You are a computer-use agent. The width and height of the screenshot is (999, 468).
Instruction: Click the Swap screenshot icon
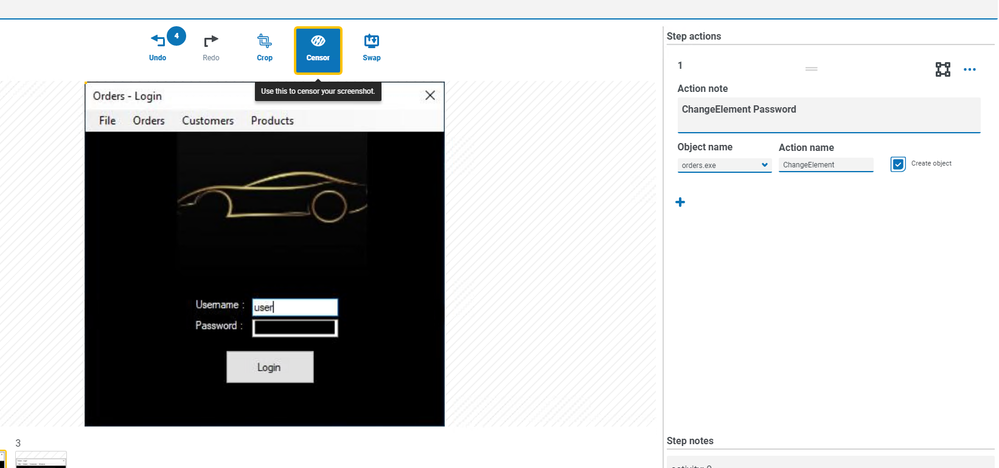click(371, 42)
